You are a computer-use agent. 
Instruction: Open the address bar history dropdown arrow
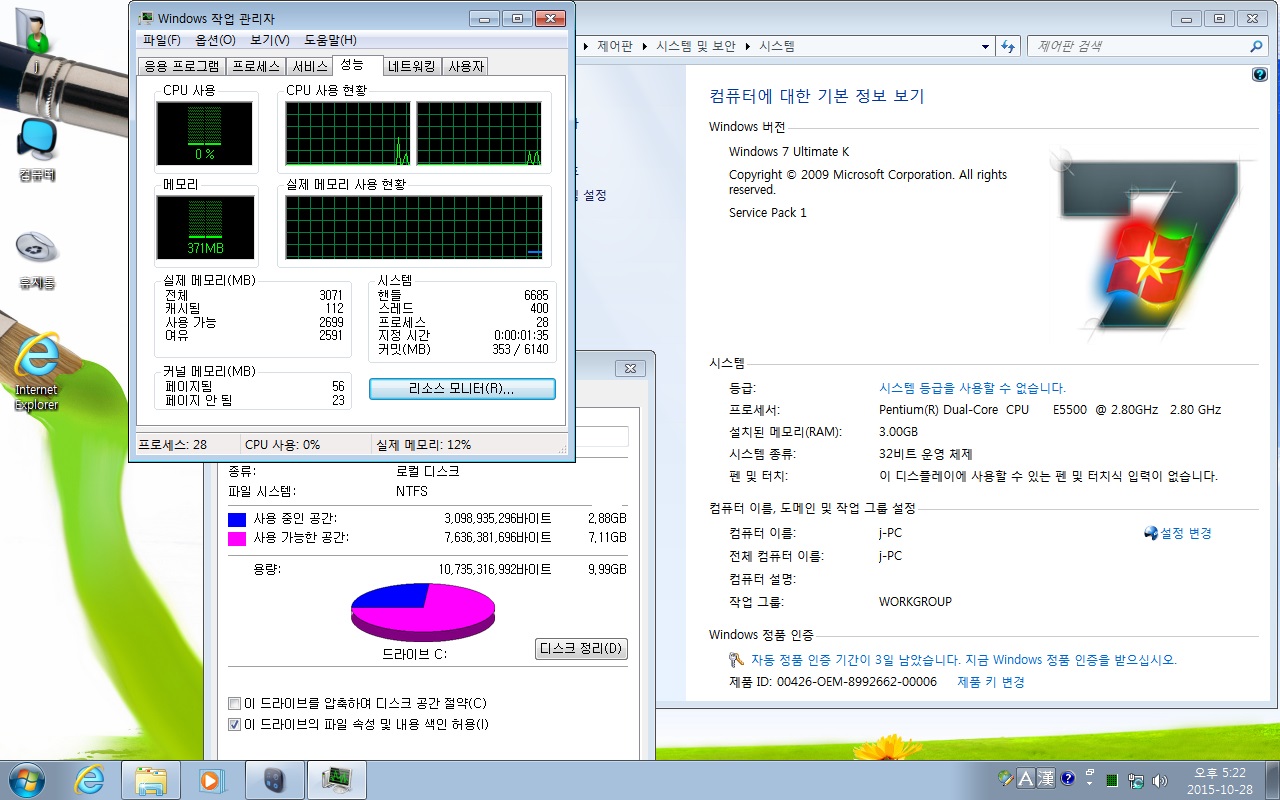point(985,46)
